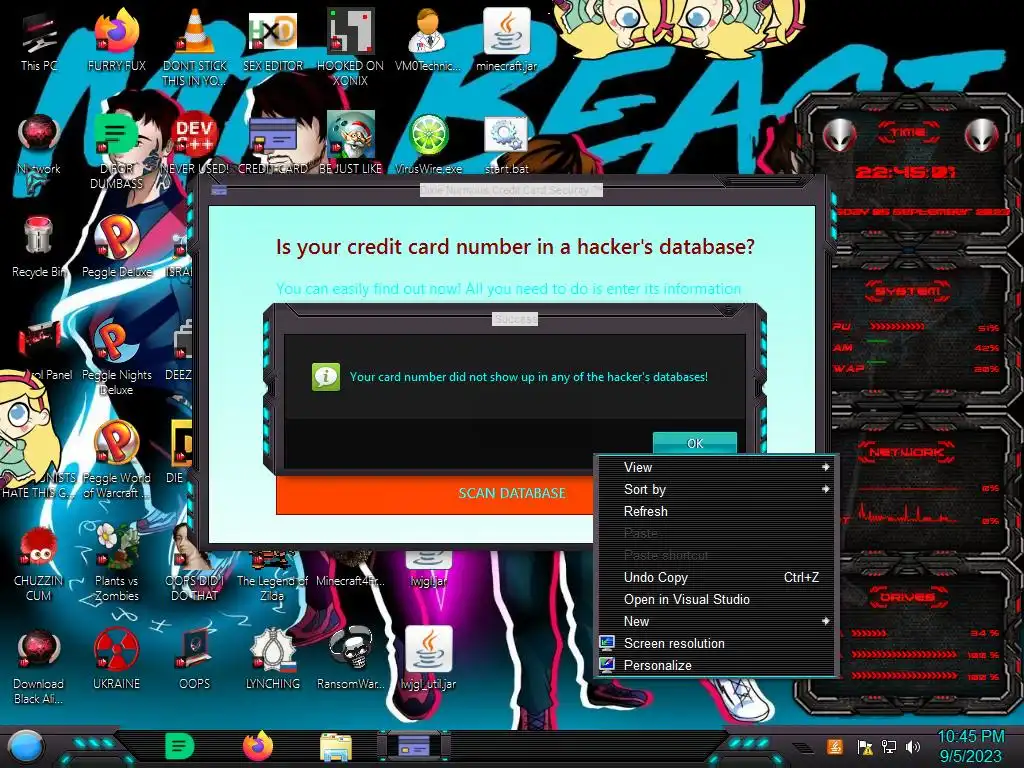
Task: Click the CPU usage bar in SYSTEM widget
Action: pyautogui.click(x=897, y=327)
